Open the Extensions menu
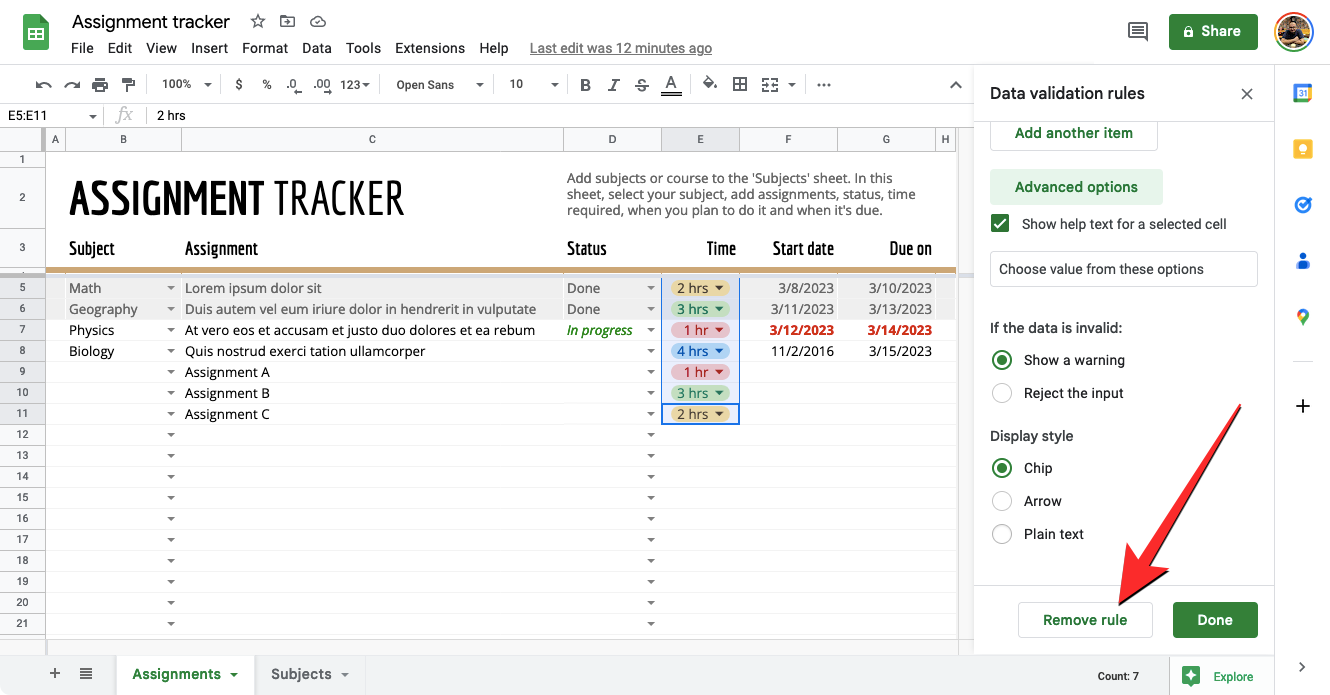This screenshot has width=1330, height=695. (x=430, y=48)
